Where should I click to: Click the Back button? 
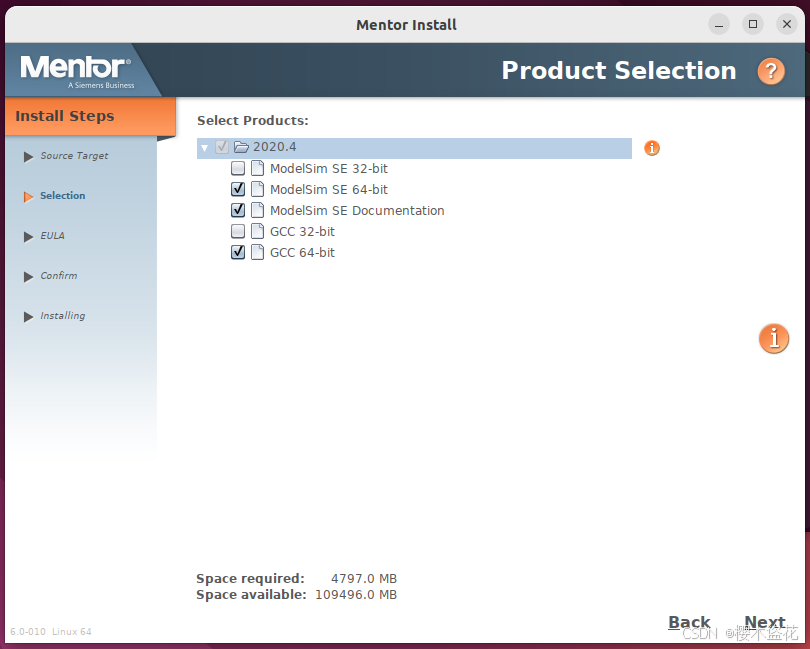point(689,622)
